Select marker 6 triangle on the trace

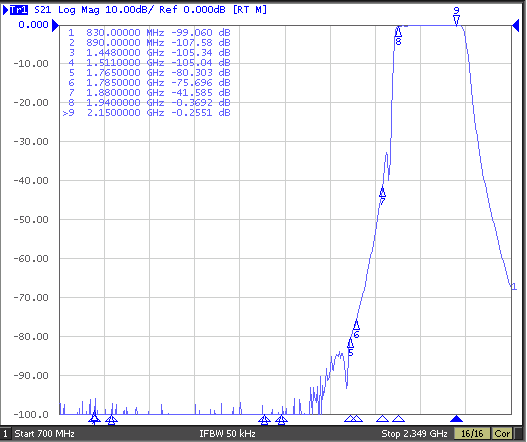click(x=356, y=325)
